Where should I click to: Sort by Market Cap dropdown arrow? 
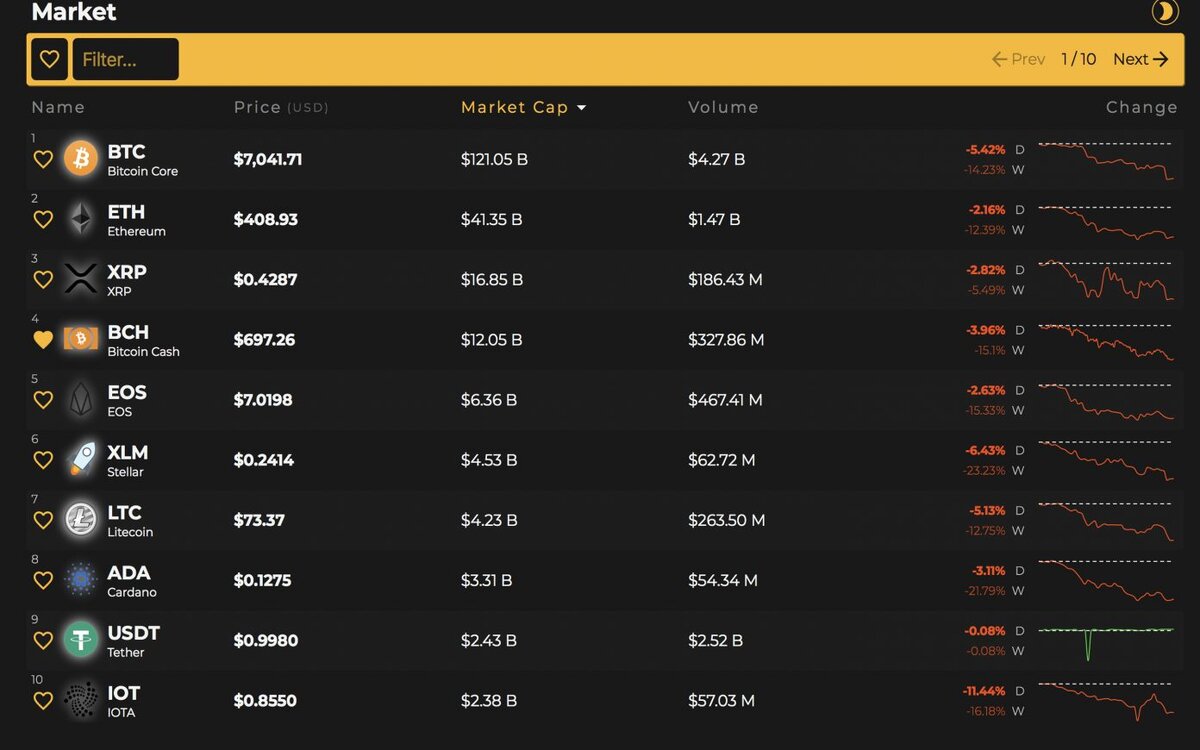coord(582,108)
